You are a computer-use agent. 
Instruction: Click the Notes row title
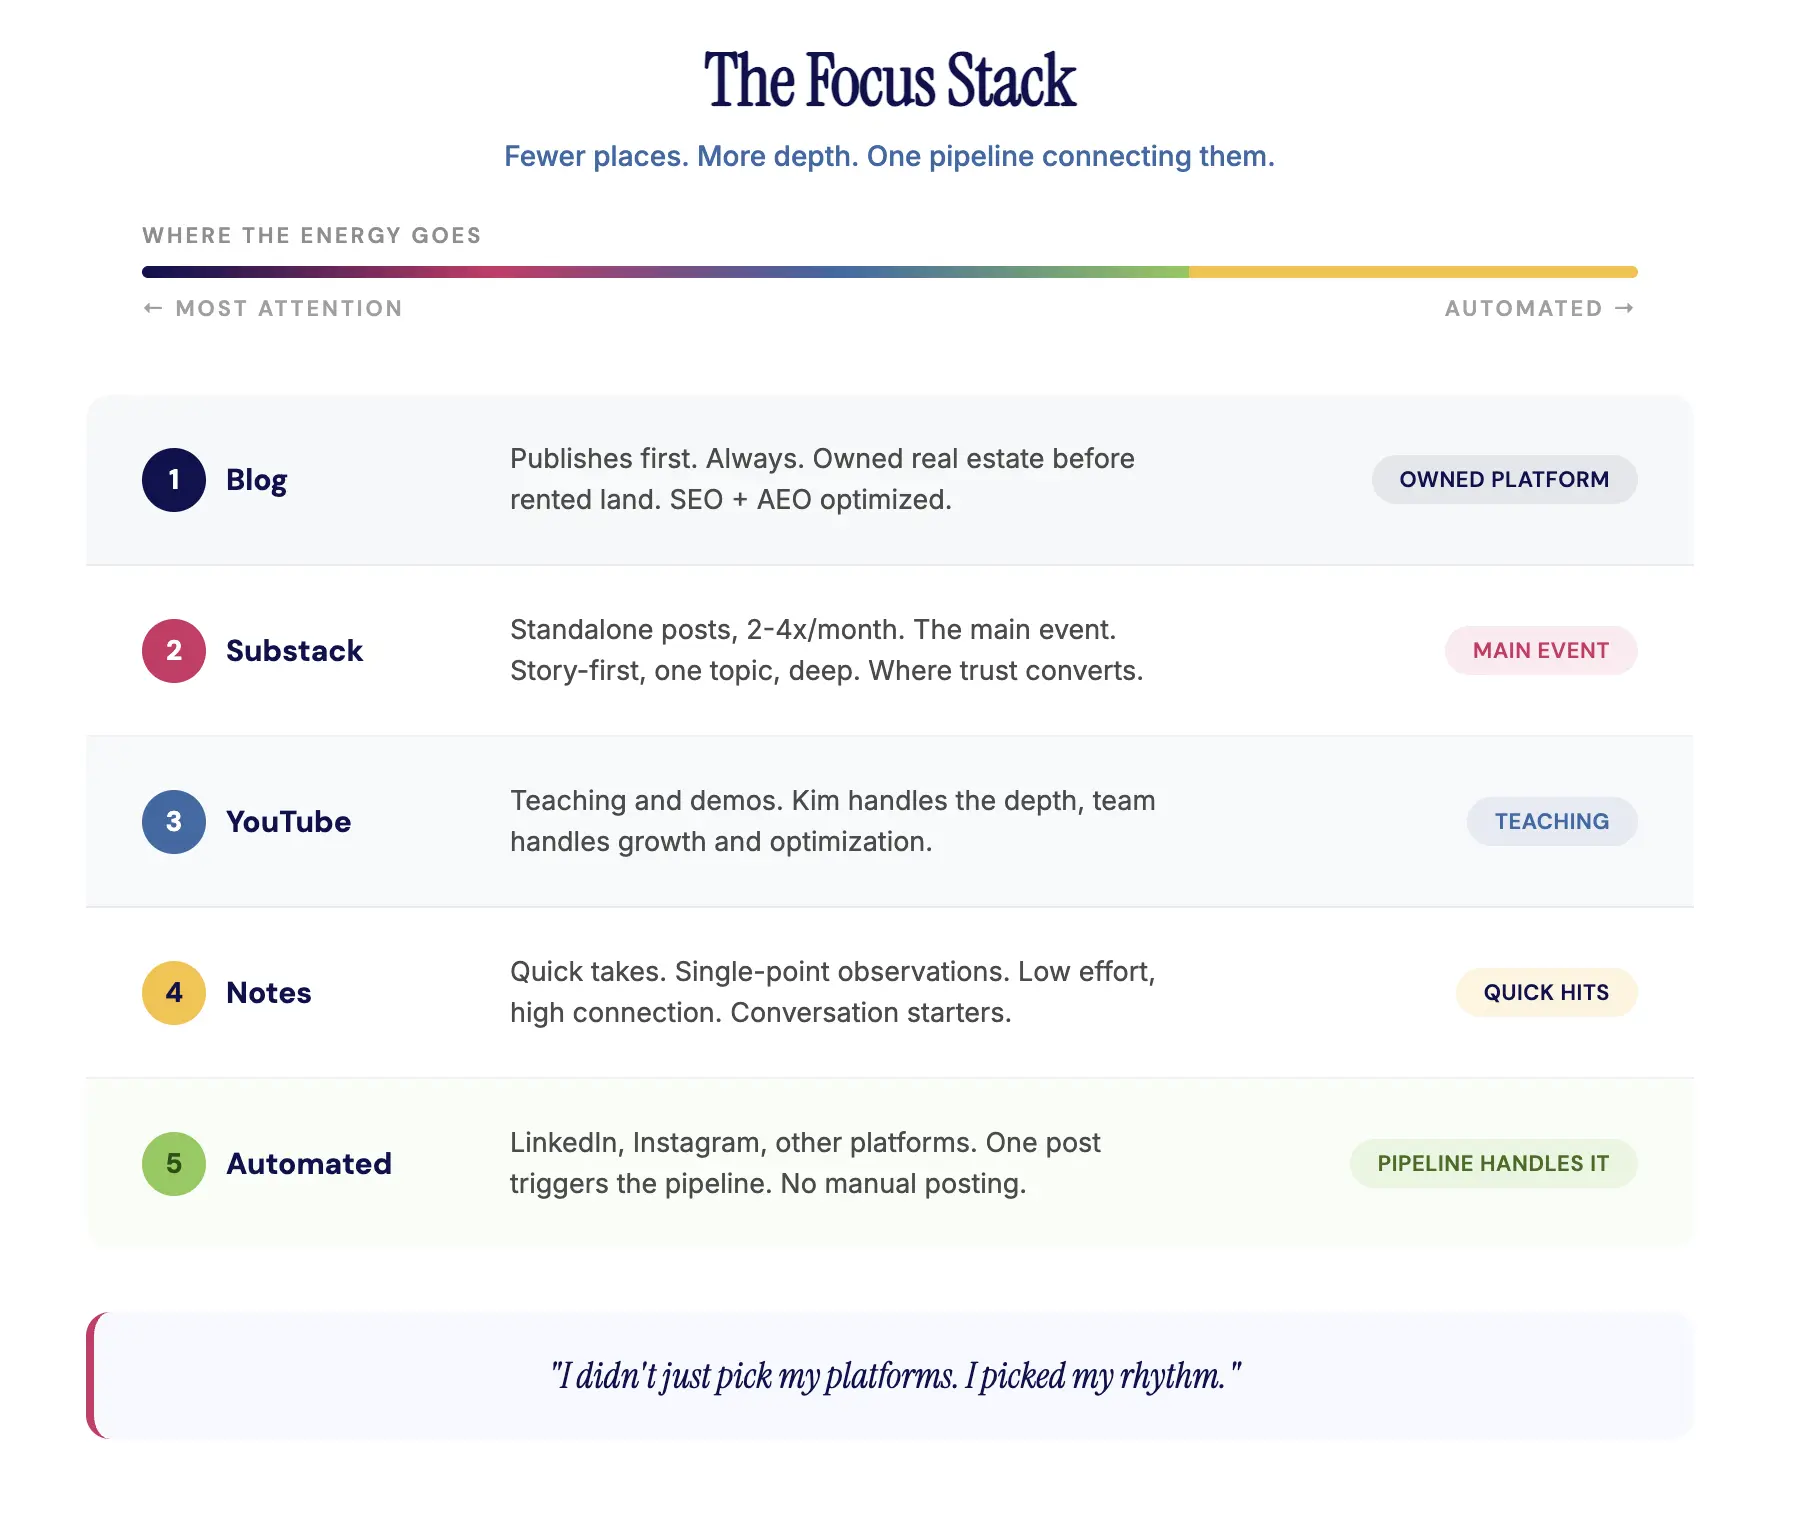tap(269, 993)
